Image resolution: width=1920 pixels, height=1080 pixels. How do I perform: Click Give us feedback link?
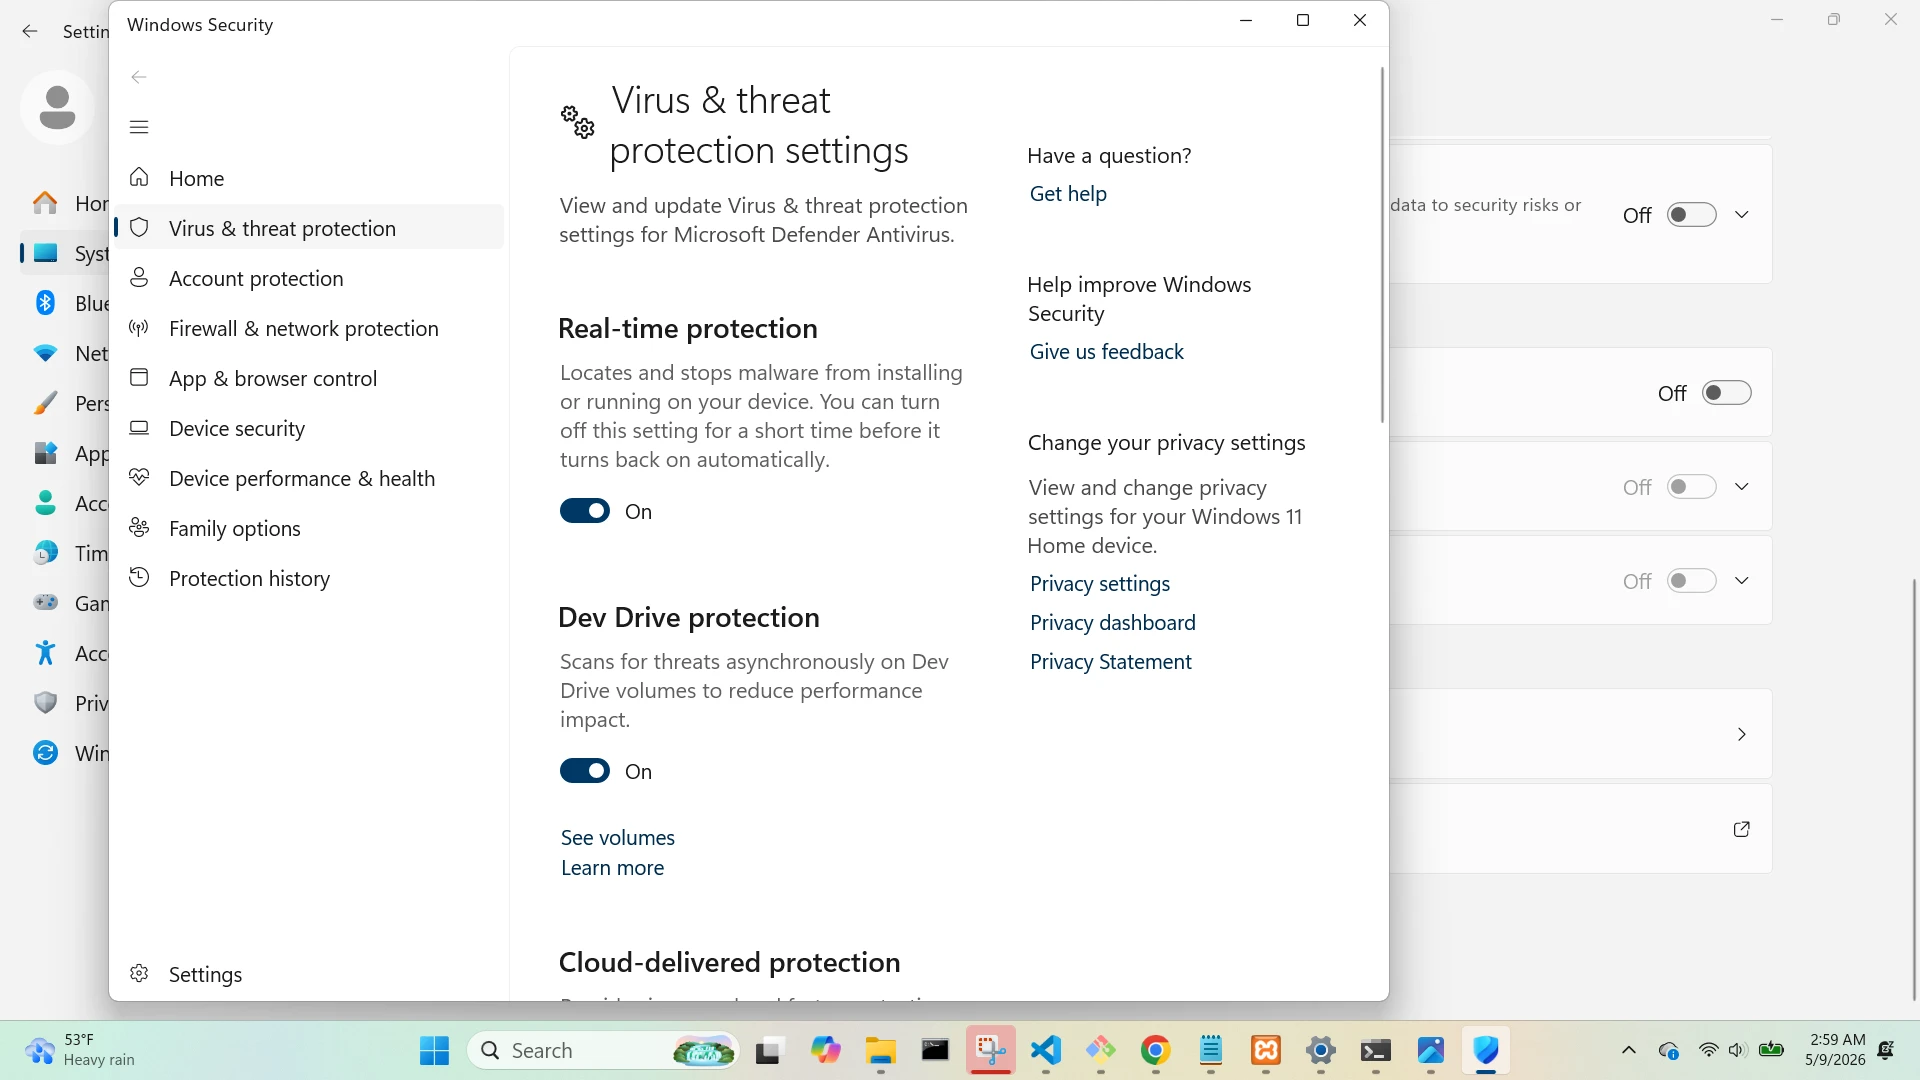1106,352
